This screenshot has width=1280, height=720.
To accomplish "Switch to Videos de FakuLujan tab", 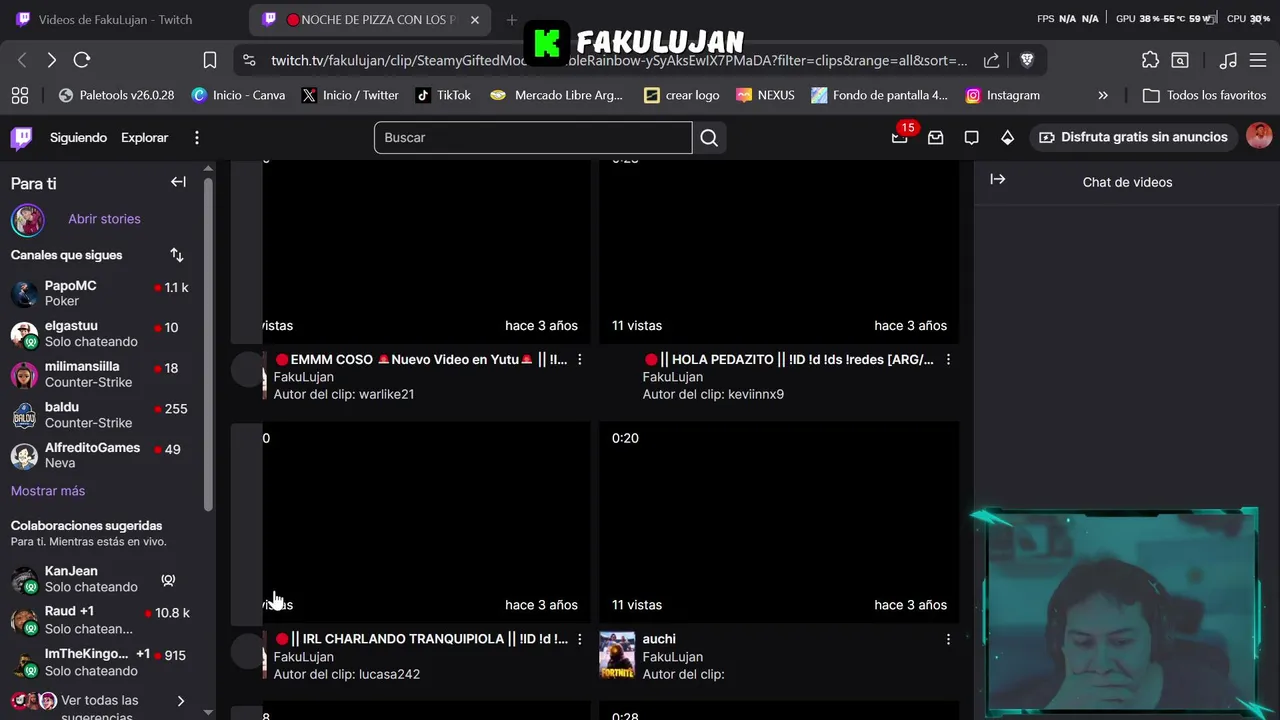I will click(115, 20).
